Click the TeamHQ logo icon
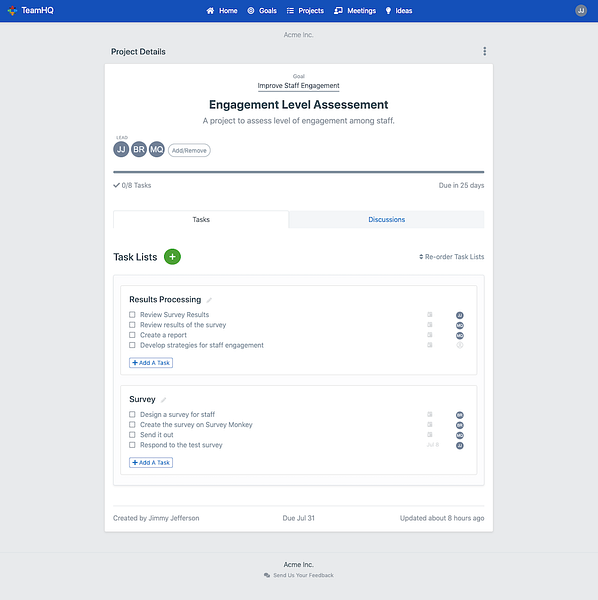This screenshot has width=598, height=600. tap(12, 11)
